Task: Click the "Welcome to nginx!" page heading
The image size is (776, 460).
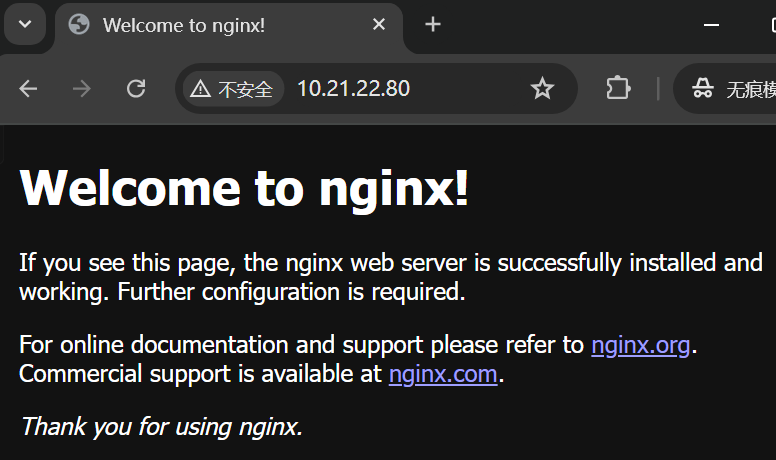Action: [x=244, y=187]
